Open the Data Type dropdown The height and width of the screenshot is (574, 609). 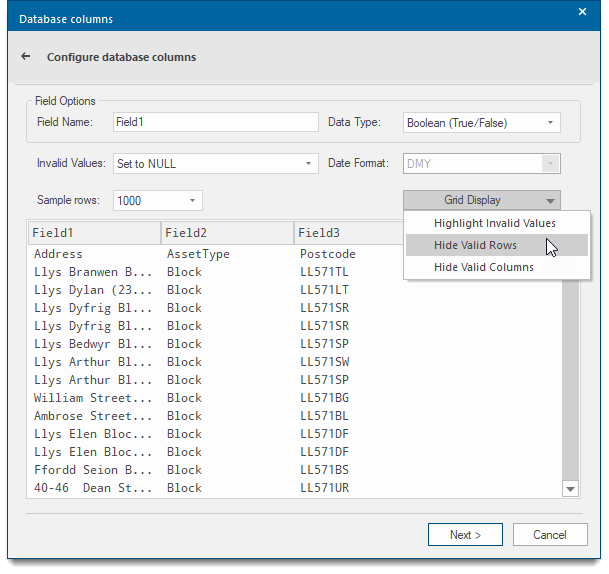482,123
